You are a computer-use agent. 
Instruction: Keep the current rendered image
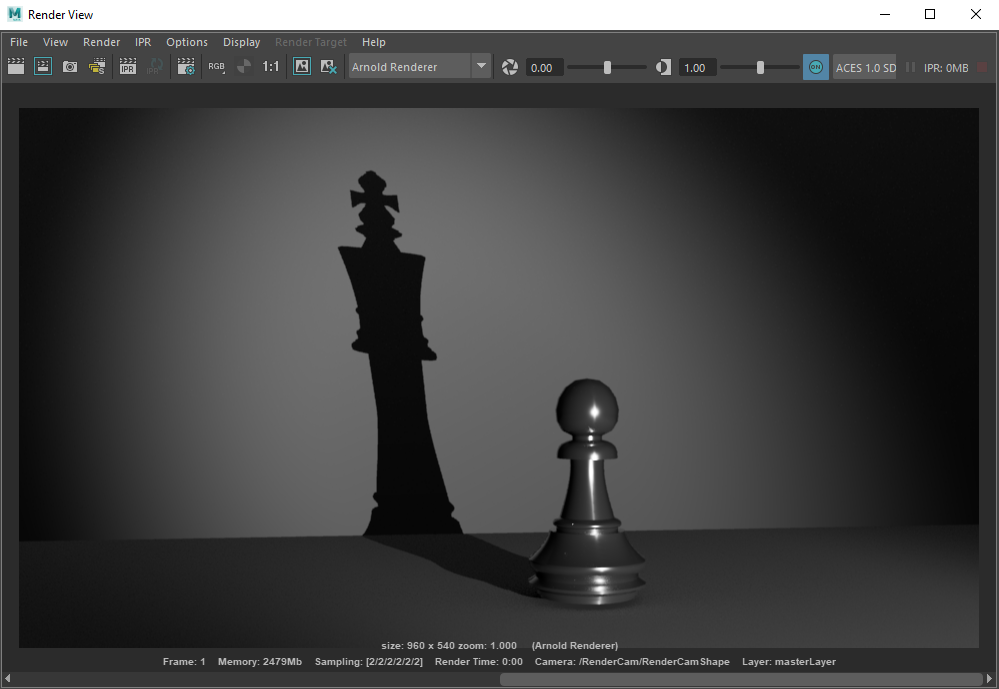(301, 67)
